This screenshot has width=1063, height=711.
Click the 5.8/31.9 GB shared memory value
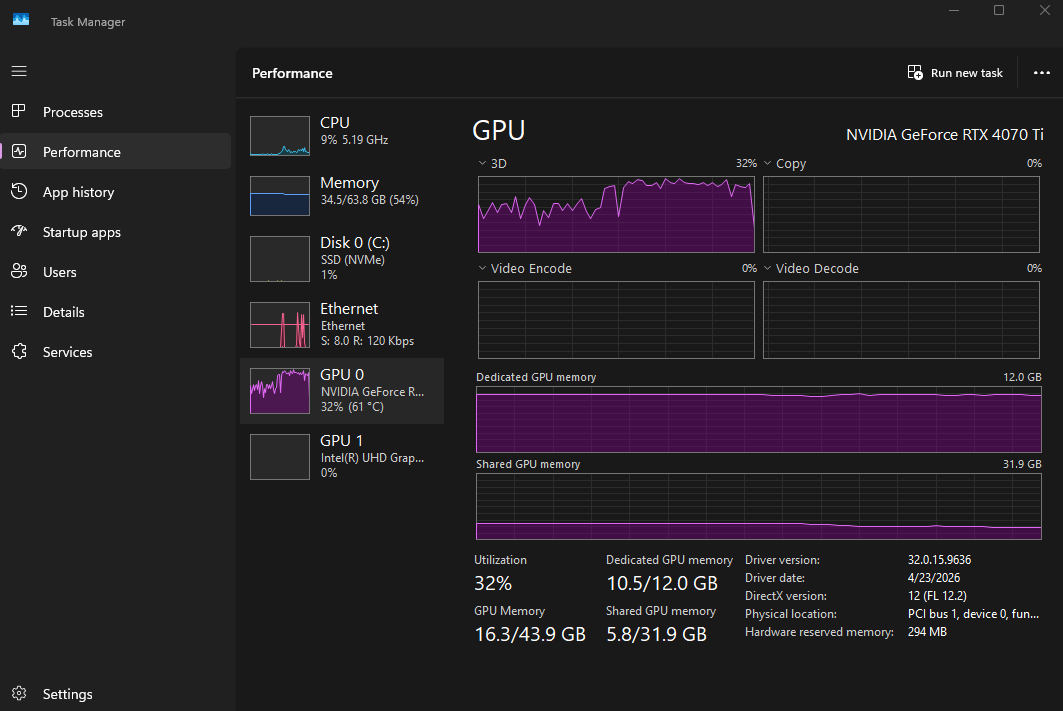click(656, 634)
